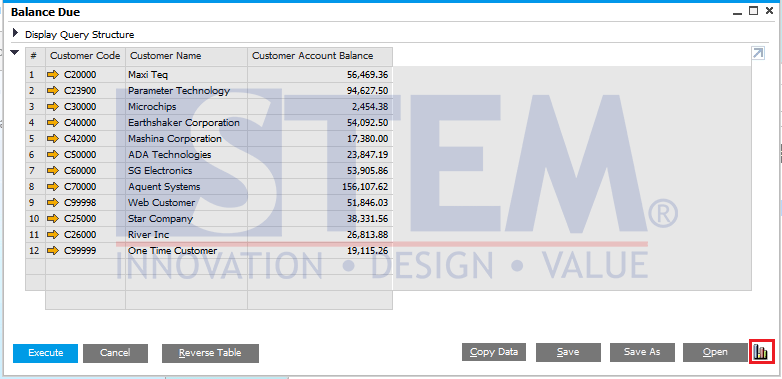Click balance value 19,115.26
This screenshot has width=782, height=379.
click(368, 250)
